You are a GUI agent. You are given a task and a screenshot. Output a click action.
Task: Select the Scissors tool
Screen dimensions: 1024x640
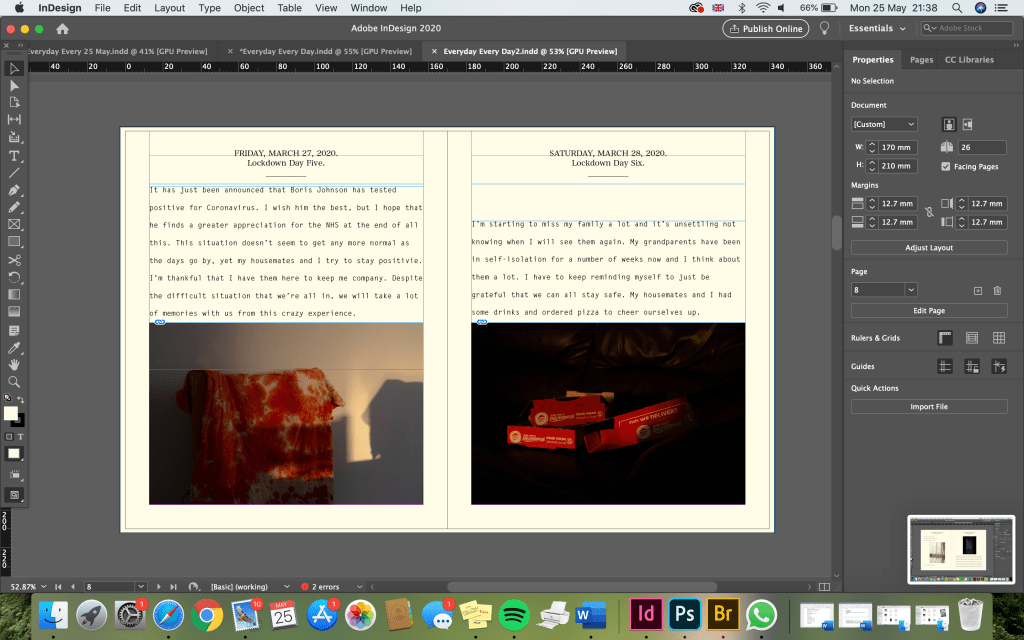click(x=14, y=260)
